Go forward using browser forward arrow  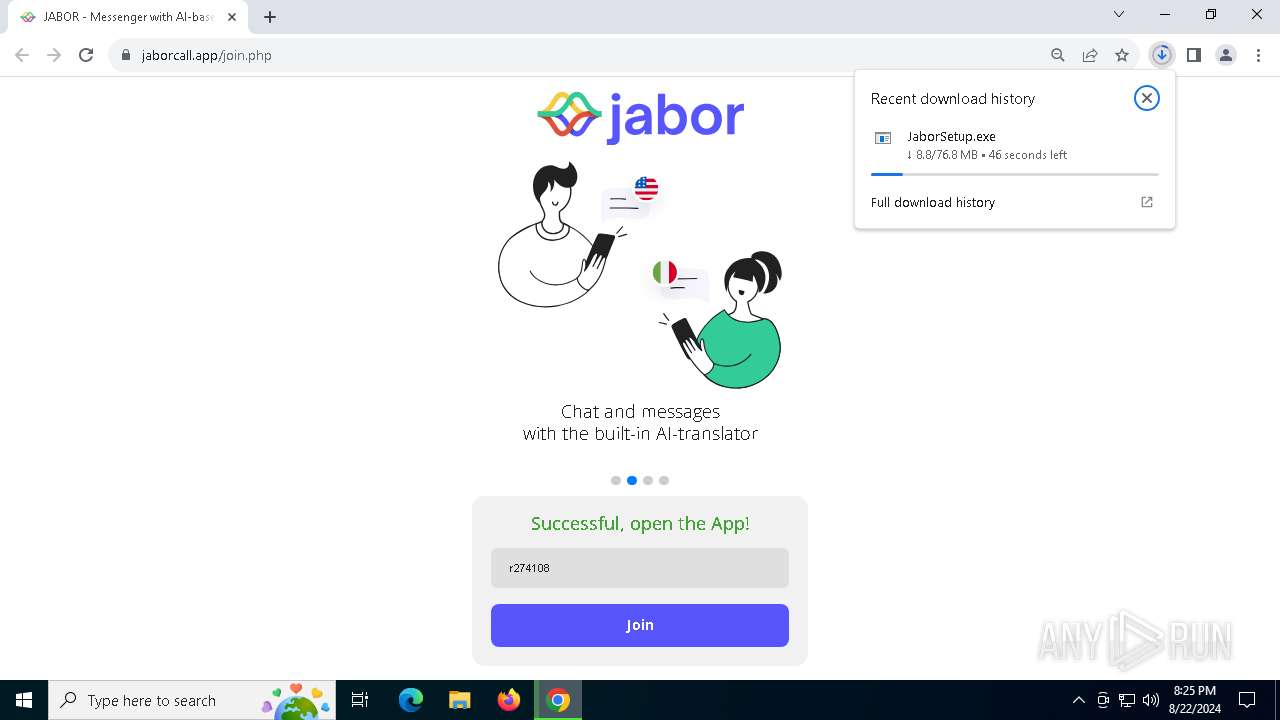pyautogui.click(x=54, y=55)
